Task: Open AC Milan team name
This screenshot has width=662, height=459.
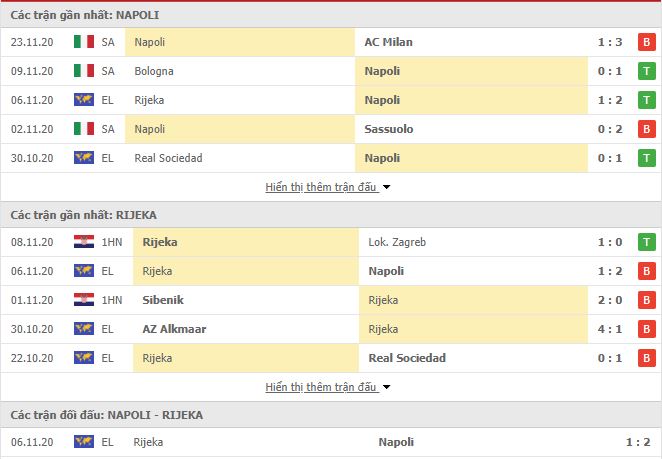Action: [388, 42]
